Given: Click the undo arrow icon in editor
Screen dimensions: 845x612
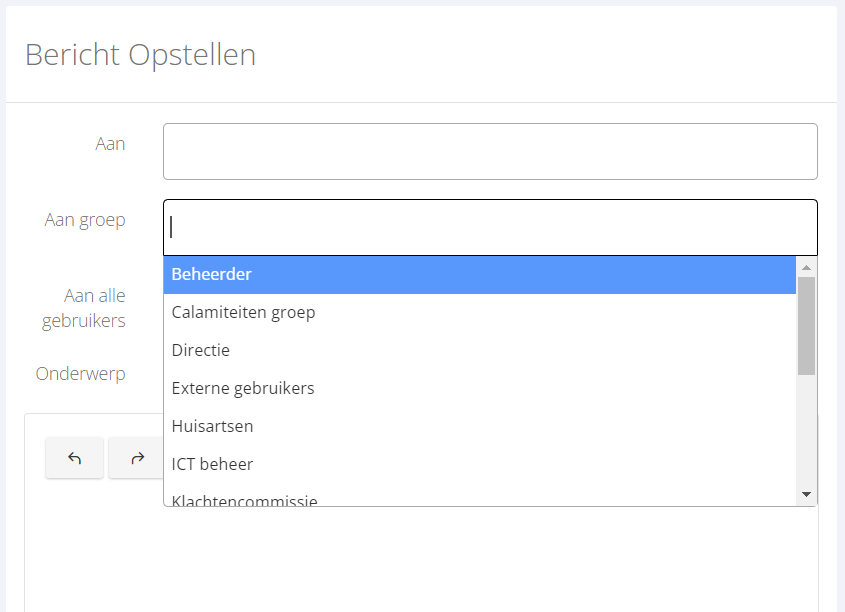Looking at the screenshot, I should (x=74, y=458).
